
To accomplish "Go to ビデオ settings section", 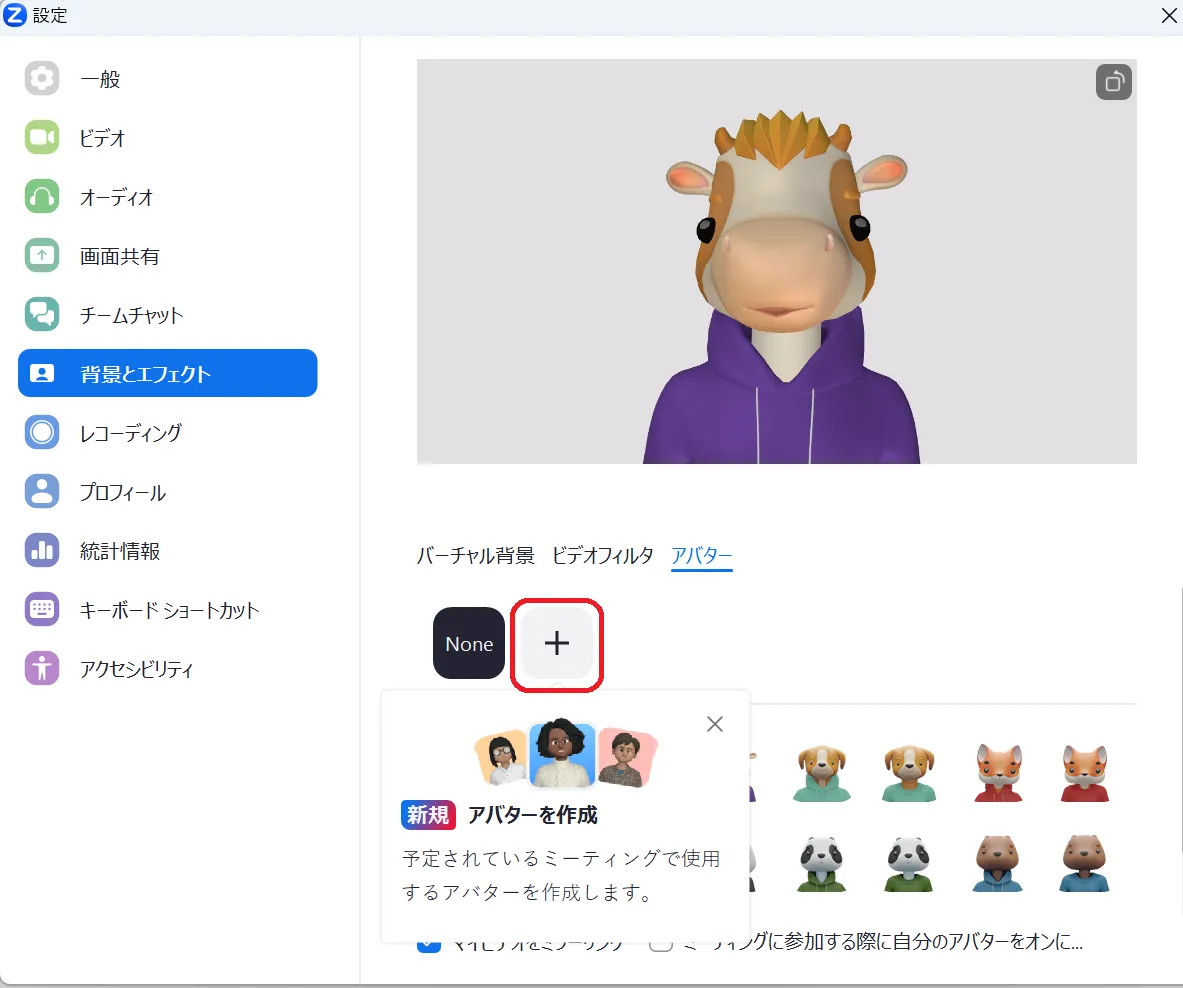I will [x=102, y=138].
